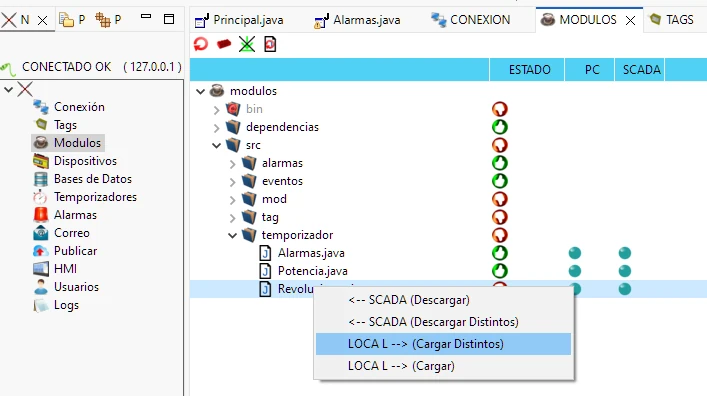This screenshot has height=396, width=707.
Task: Expand the eventos package
Action: [233, 182]
